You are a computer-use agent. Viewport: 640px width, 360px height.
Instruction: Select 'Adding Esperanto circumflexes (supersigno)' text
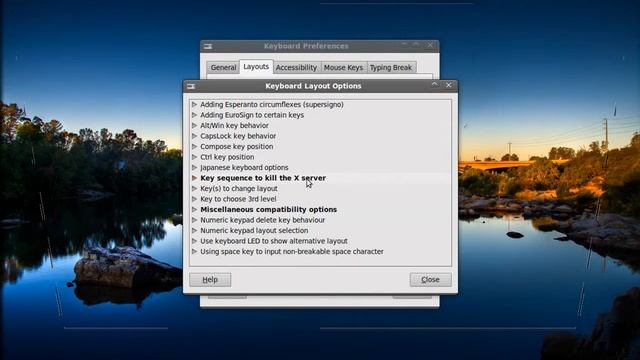272,104
